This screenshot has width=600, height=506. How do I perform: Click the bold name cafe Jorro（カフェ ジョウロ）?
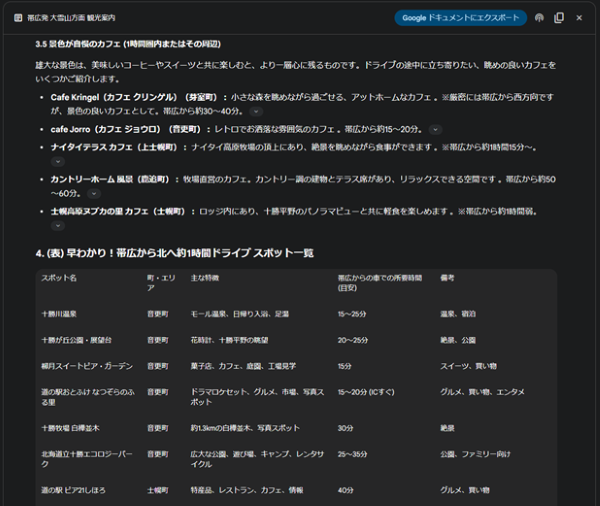click(x=106, y=129)
